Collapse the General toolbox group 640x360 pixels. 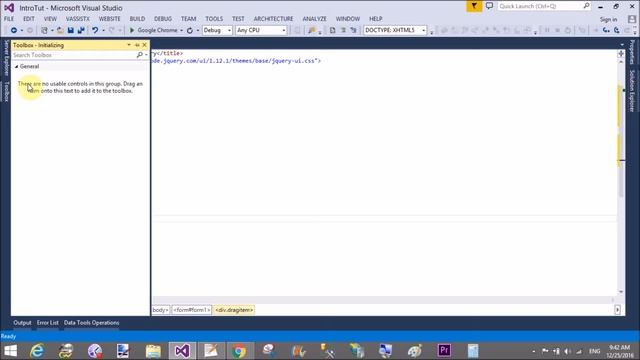click(x=16, y=66)
